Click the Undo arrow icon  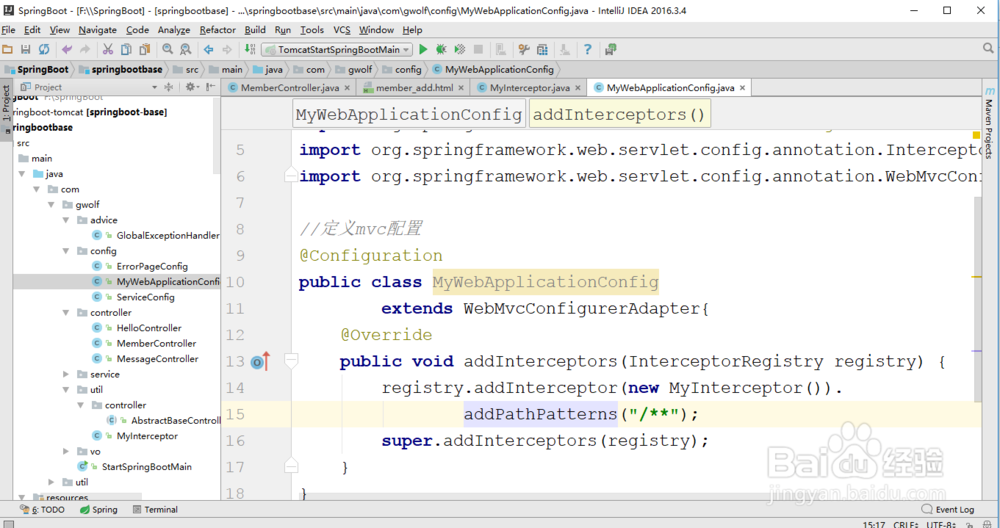click(67, 49)
